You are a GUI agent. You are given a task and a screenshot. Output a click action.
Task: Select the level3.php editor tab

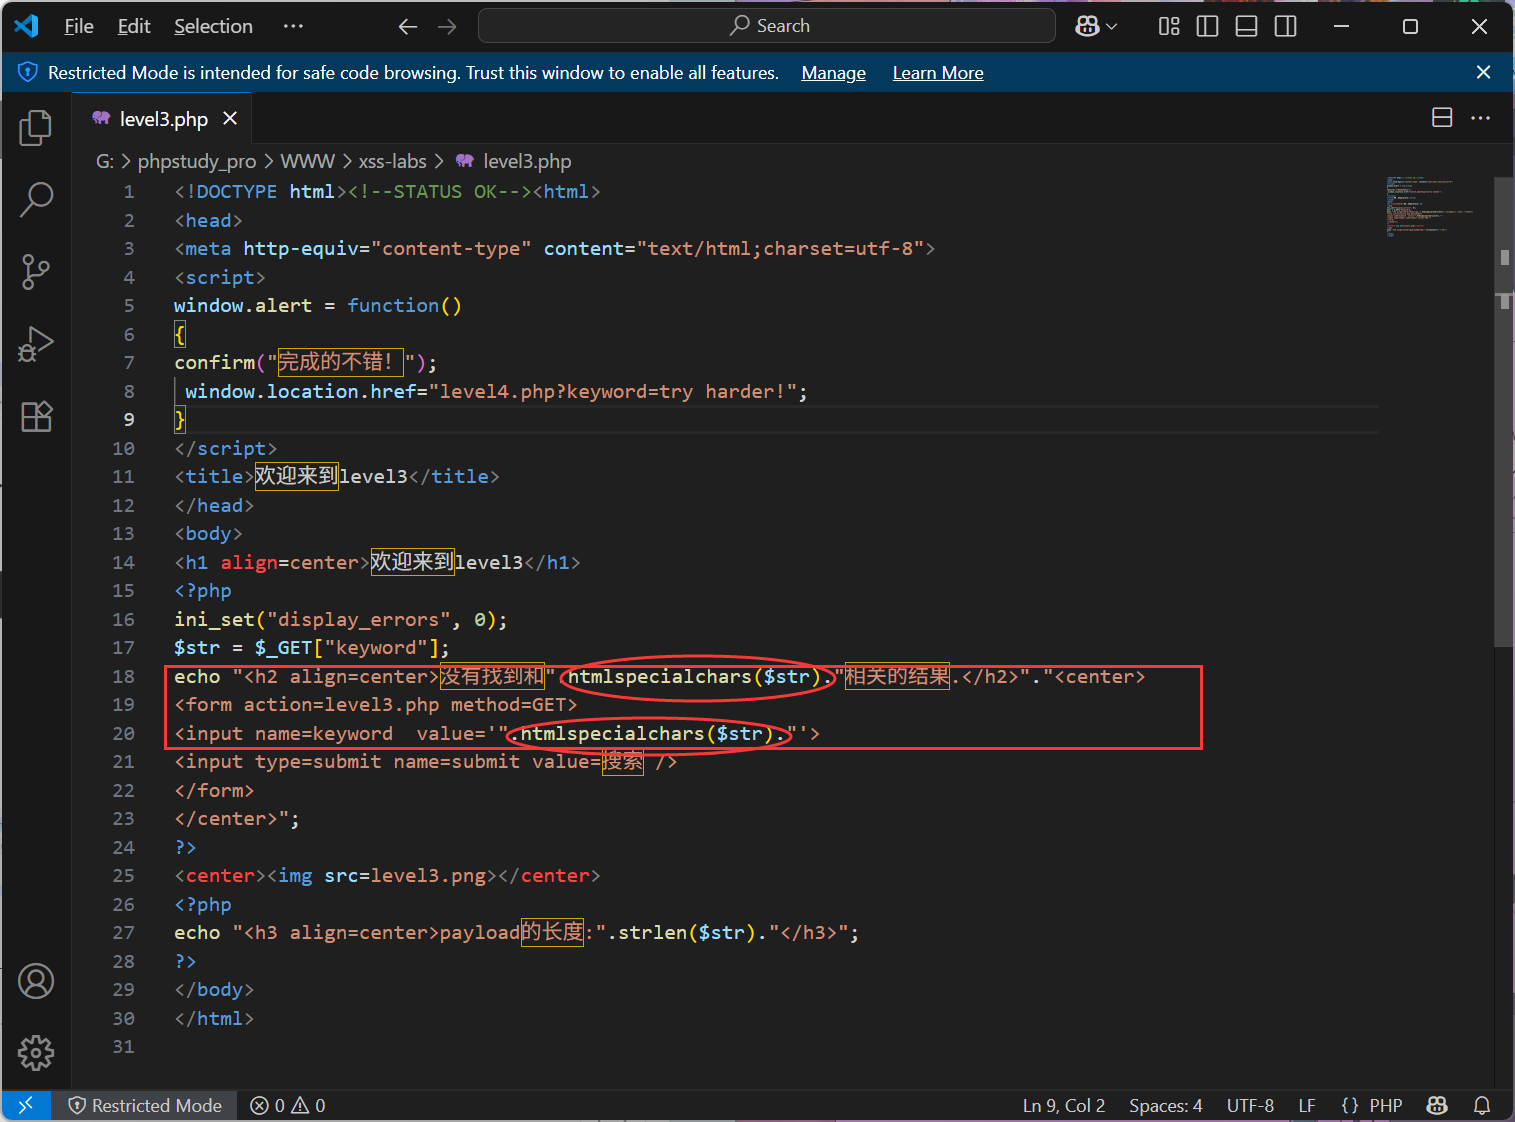[162, 118]
